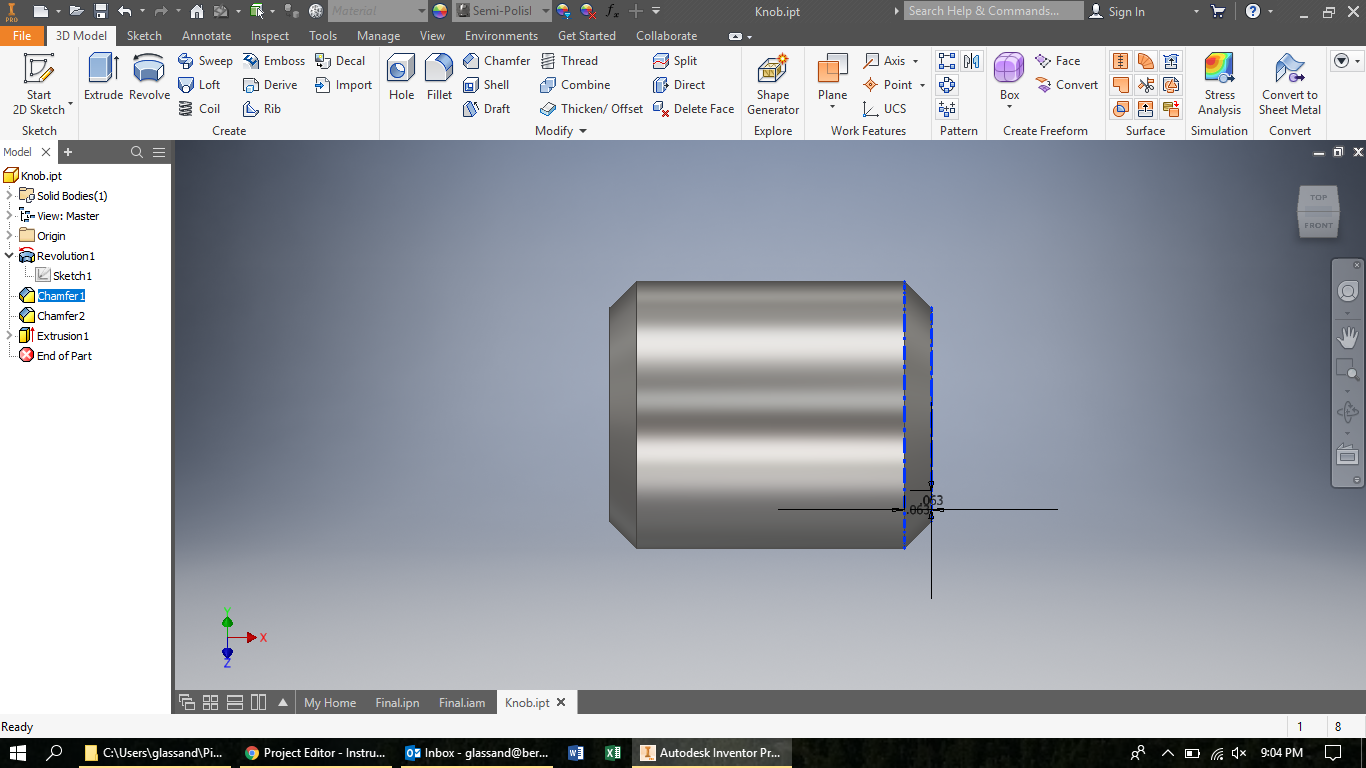Open the File menu
This screenshot has width=1366, height=768.
pos(22,35)
